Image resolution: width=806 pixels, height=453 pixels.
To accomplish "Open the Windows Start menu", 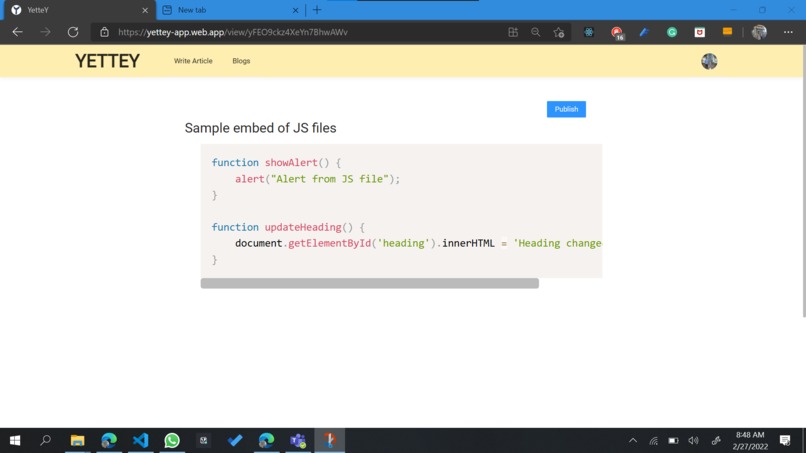I will tap(15, 441).
